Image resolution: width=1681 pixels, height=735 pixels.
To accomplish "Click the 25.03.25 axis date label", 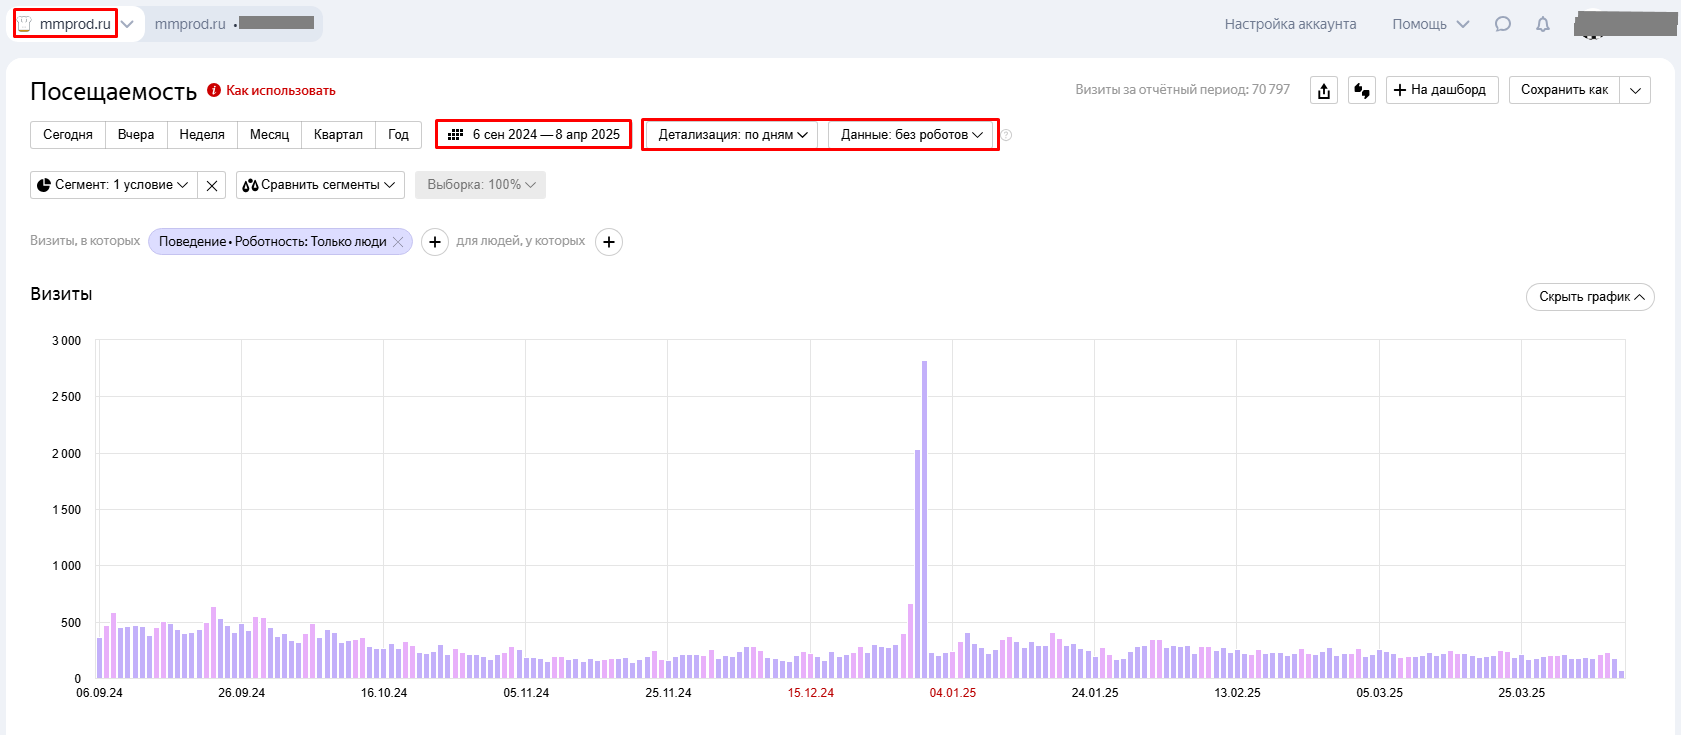I will [1521, 693].
